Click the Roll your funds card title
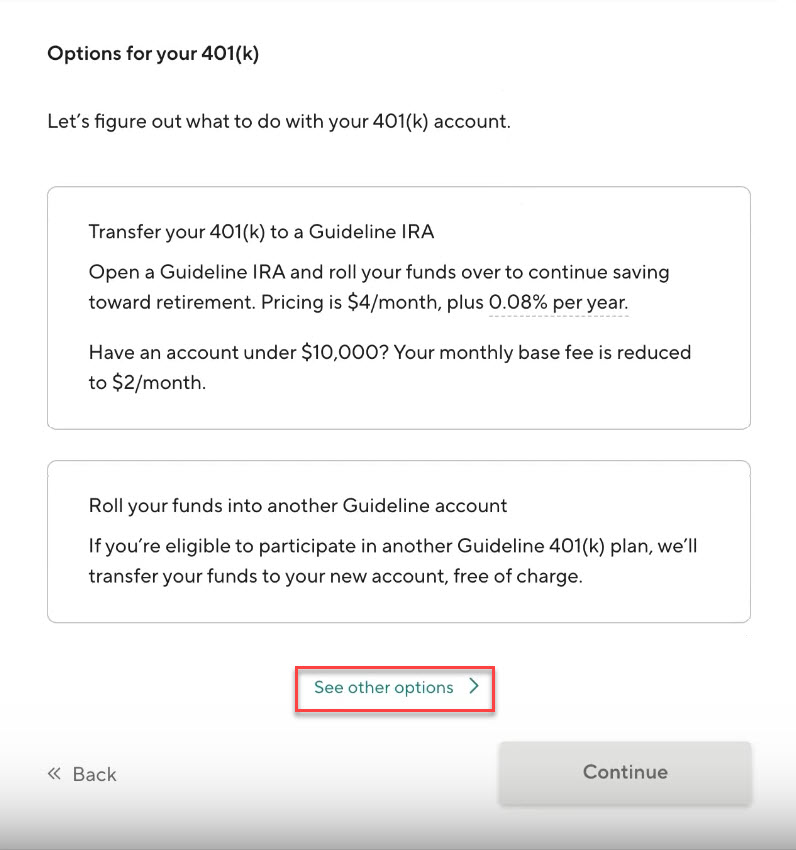 [298, 506]
